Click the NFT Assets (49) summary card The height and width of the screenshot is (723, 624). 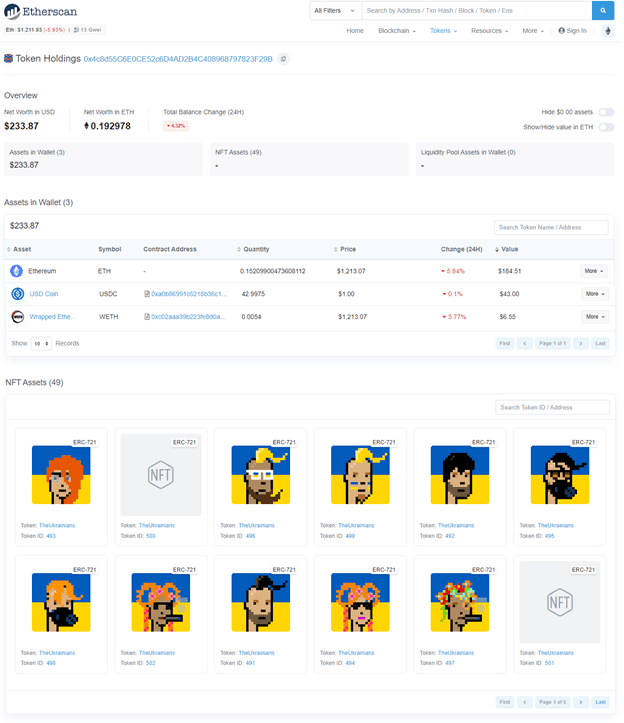(311, 160)
